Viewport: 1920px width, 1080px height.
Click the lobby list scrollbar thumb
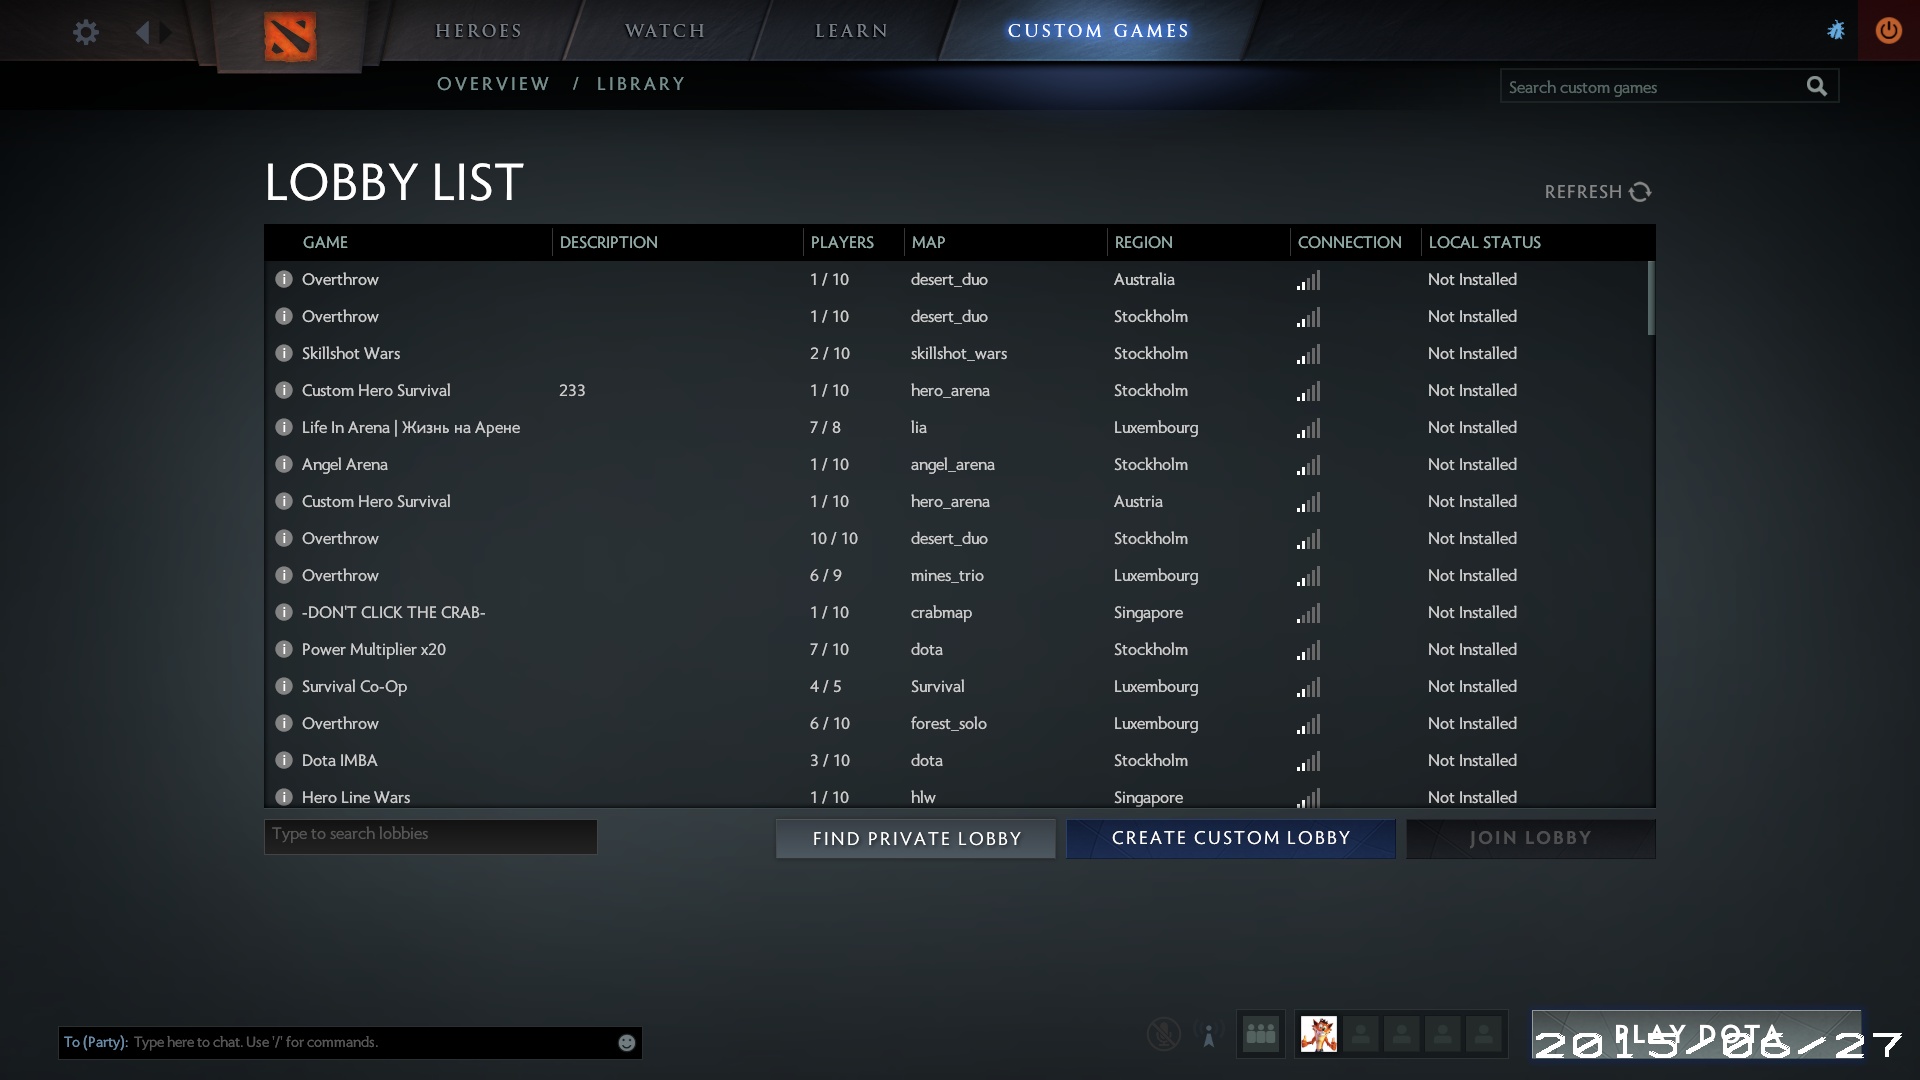[1650, 298]
